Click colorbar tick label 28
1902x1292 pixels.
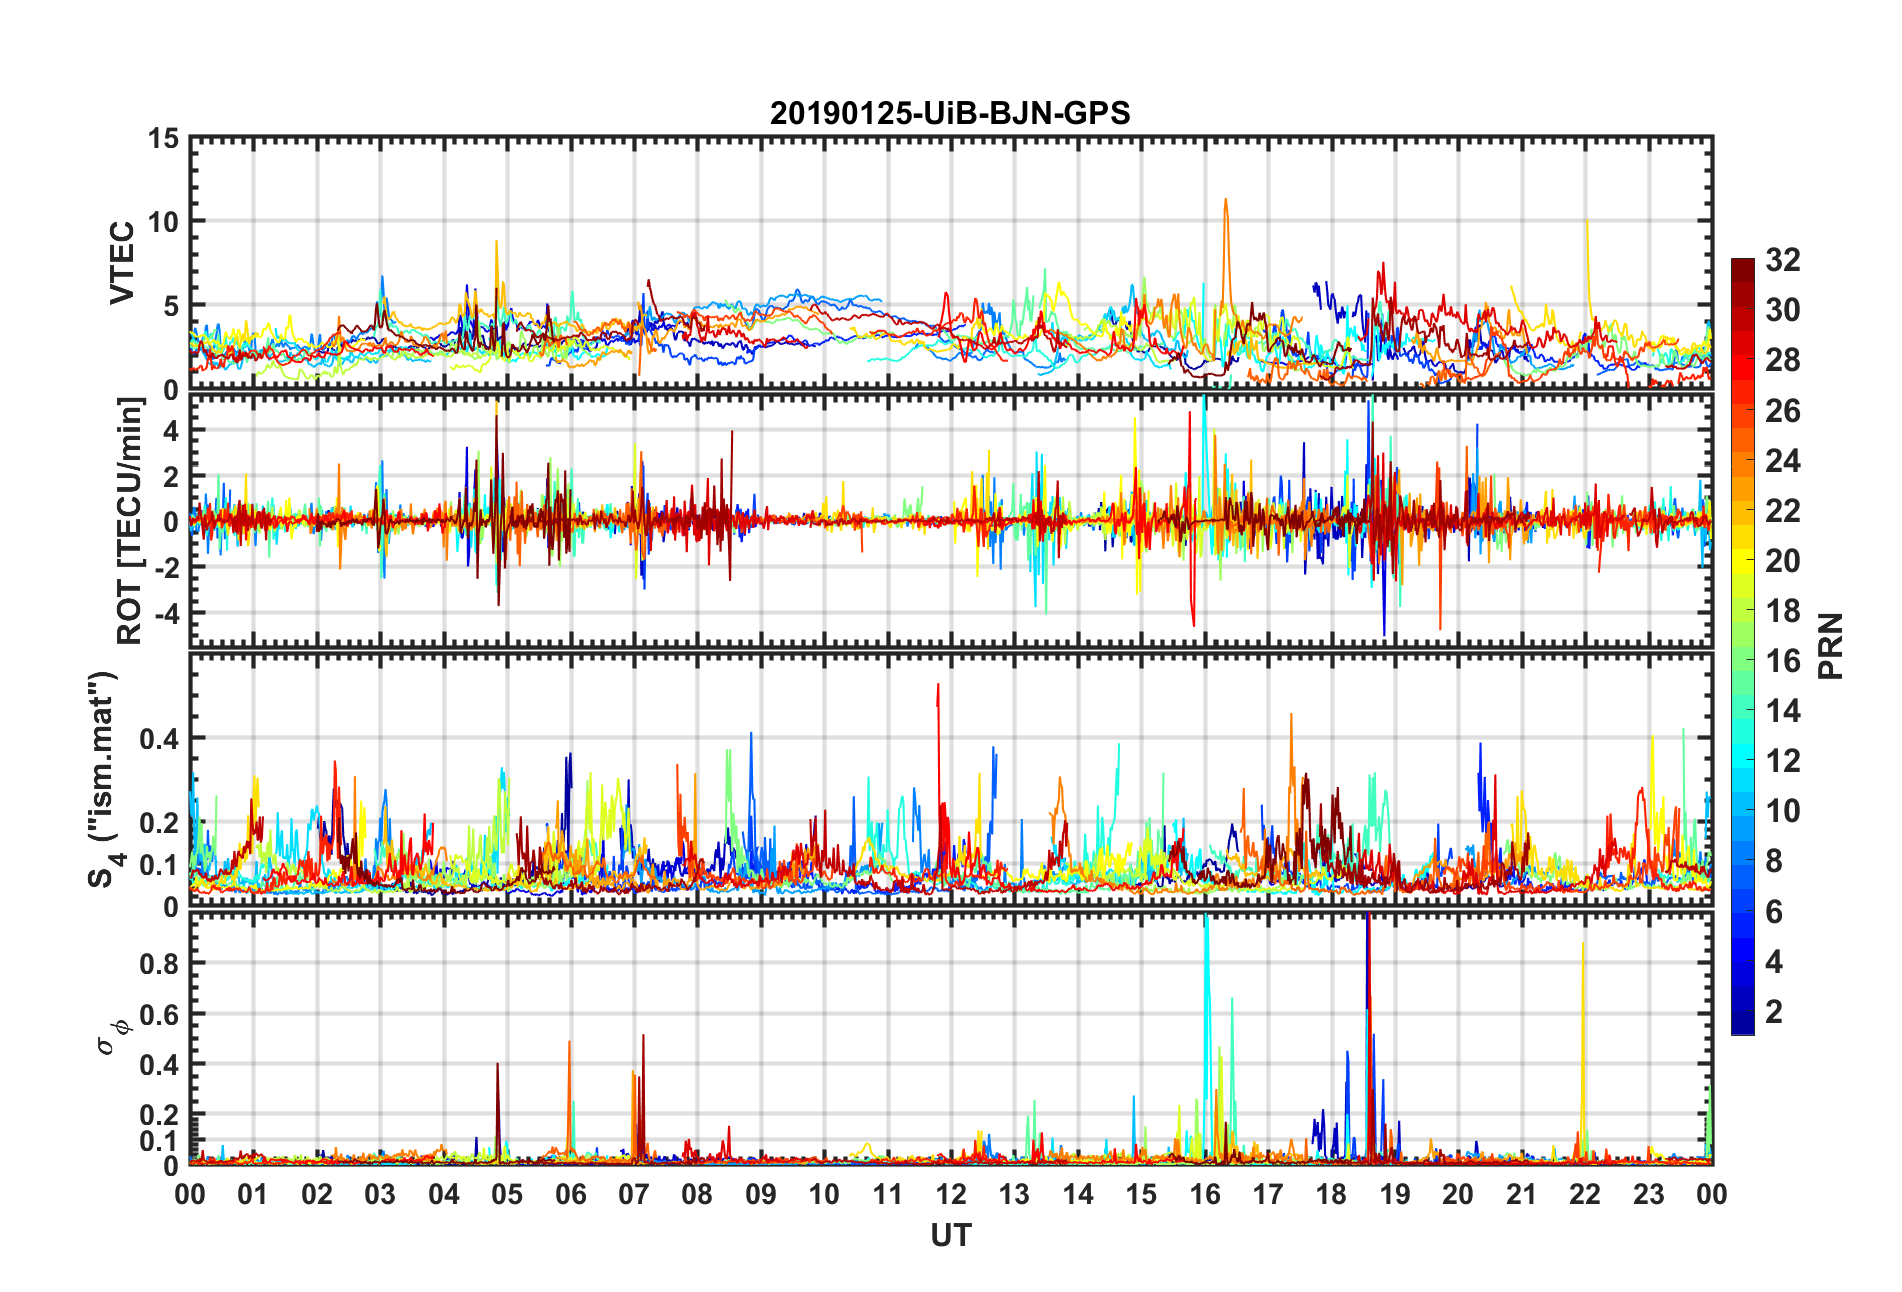click(1782, 360)
